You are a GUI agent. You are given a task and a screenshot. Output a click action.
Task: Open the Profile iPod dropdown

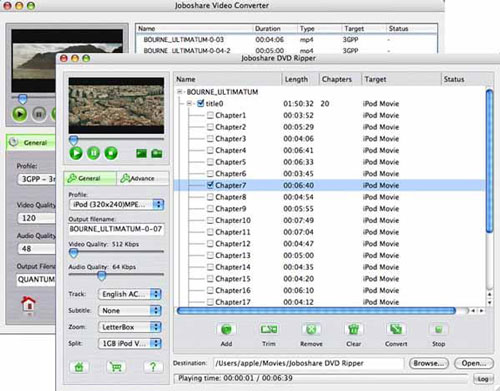116,204
